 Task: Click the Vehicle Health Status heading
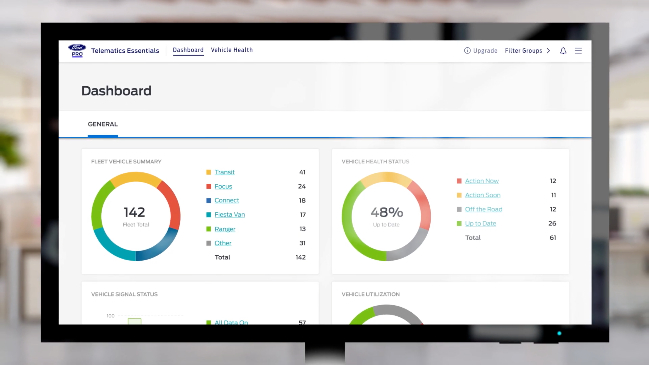pos(375,161)
